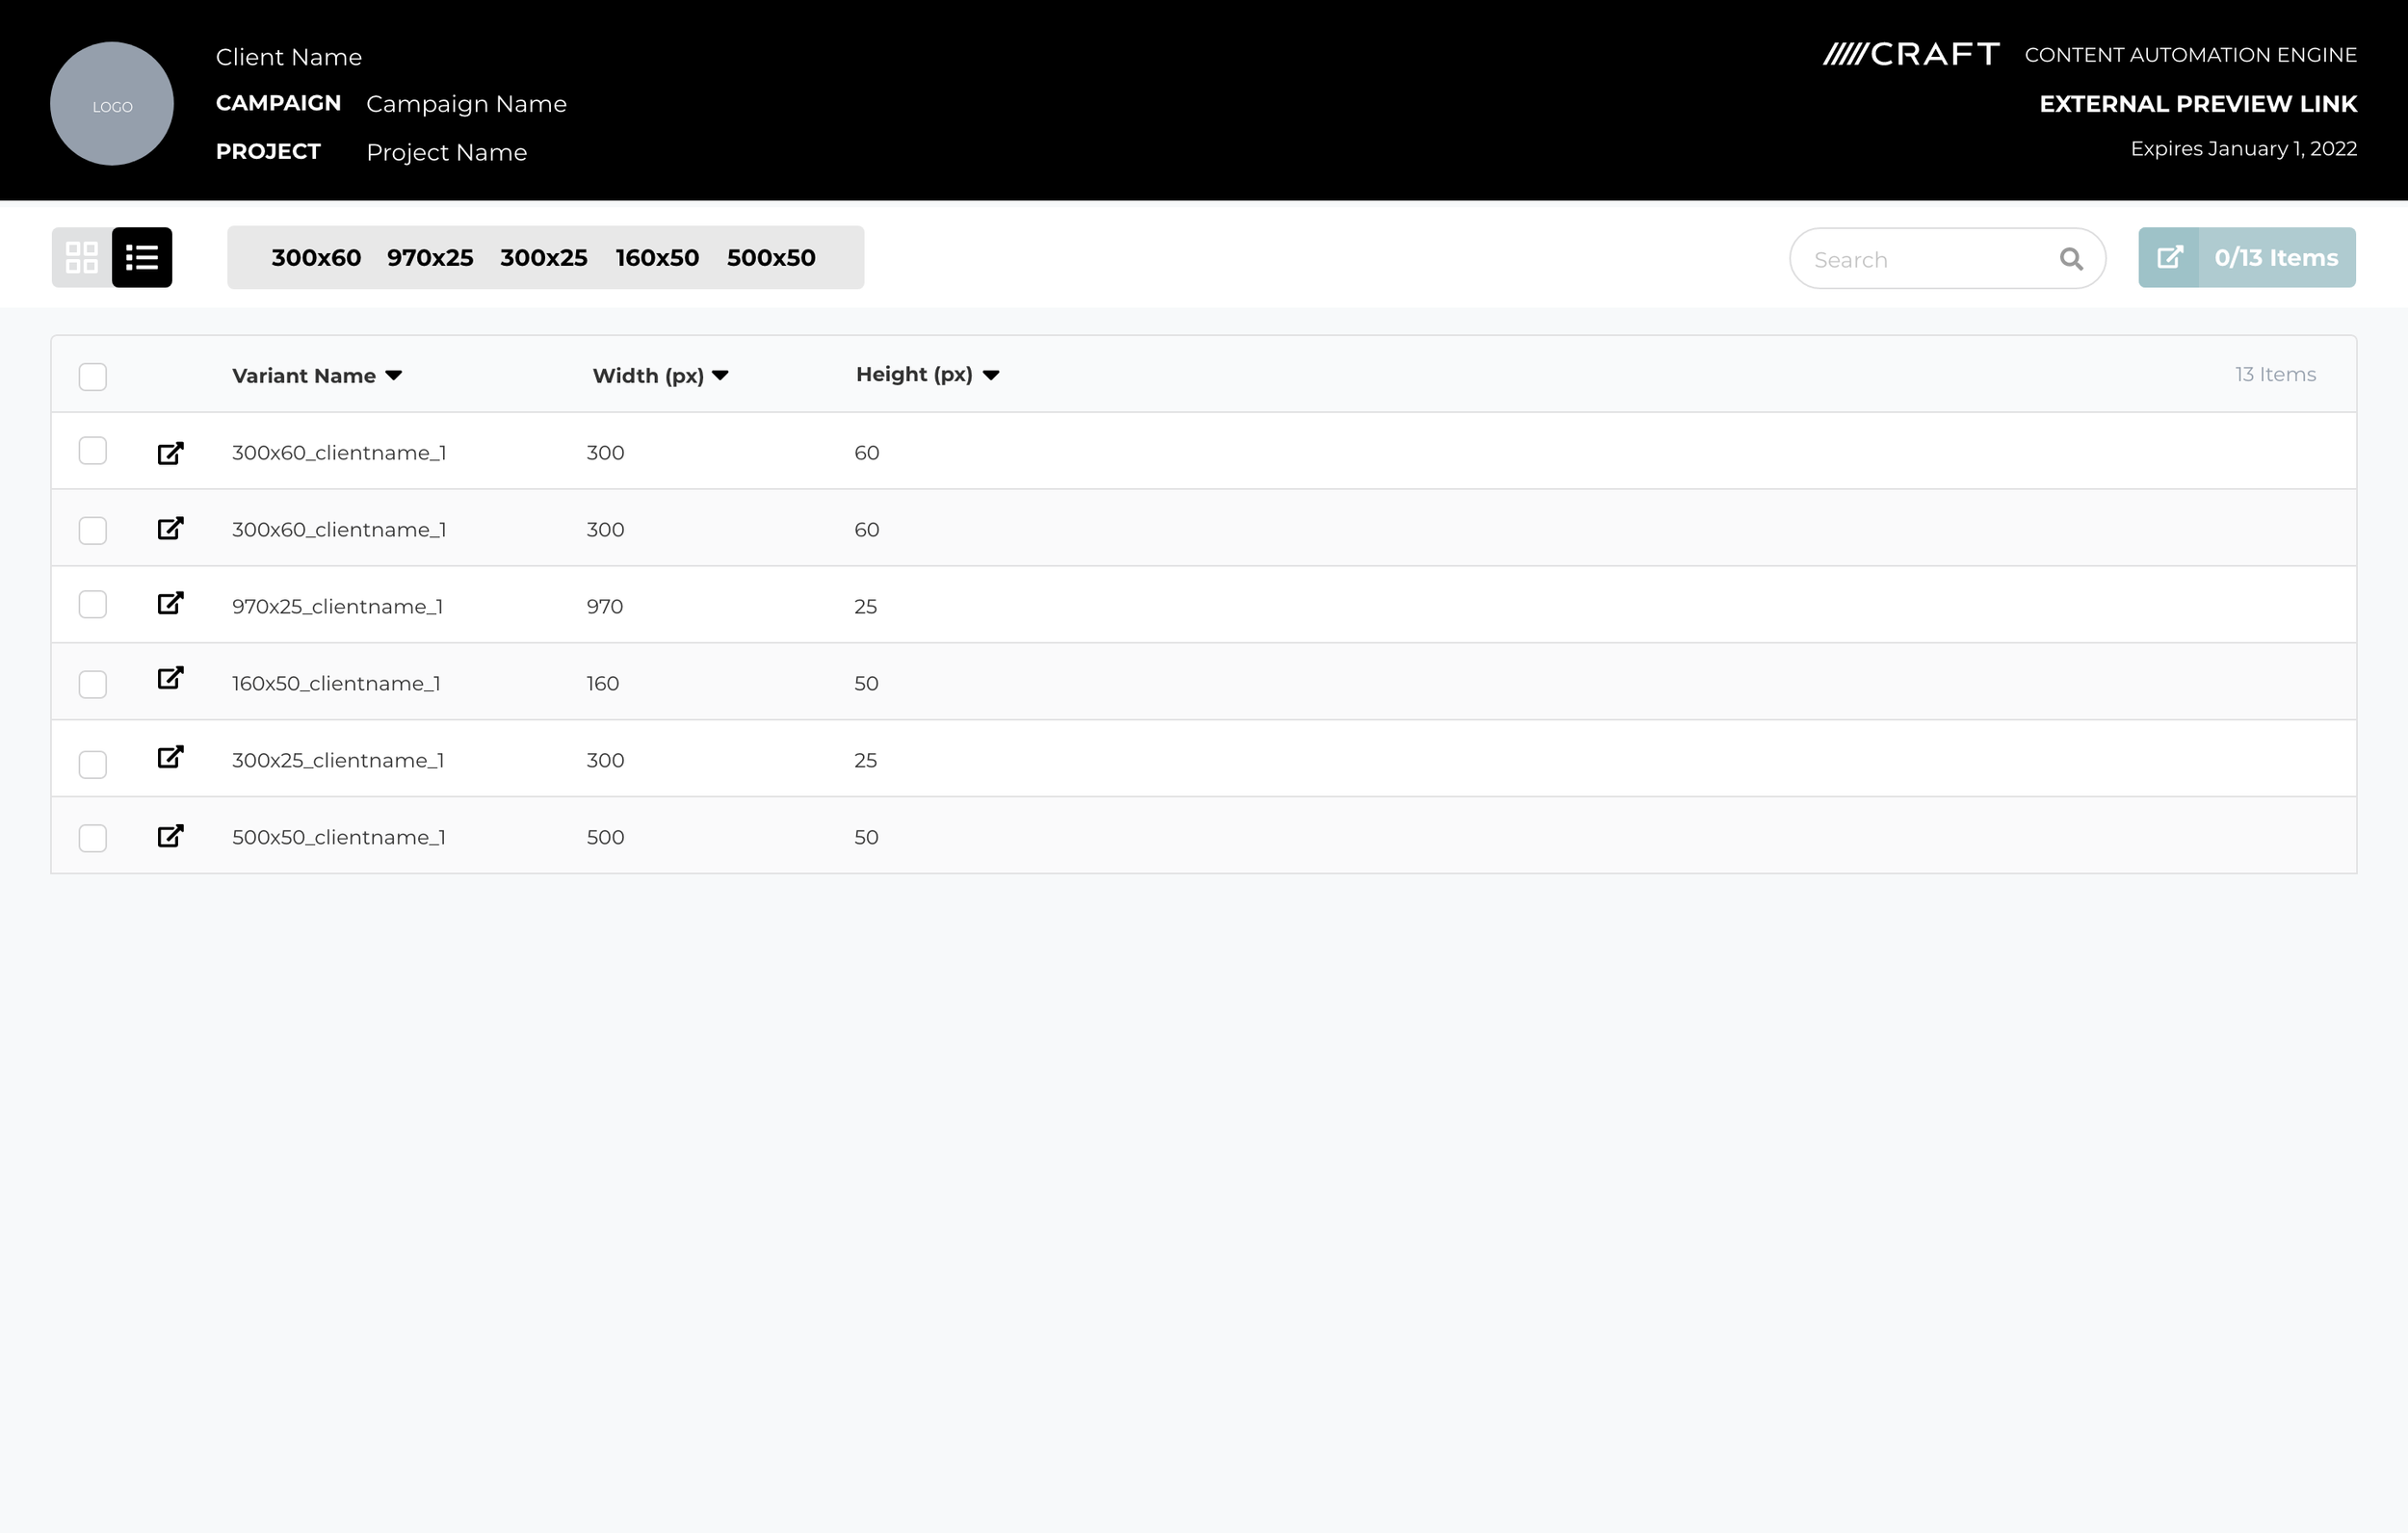Screen dimensions: 2408x1533
Task: Click the circular client logo
Action: click(x=112, y=104)
